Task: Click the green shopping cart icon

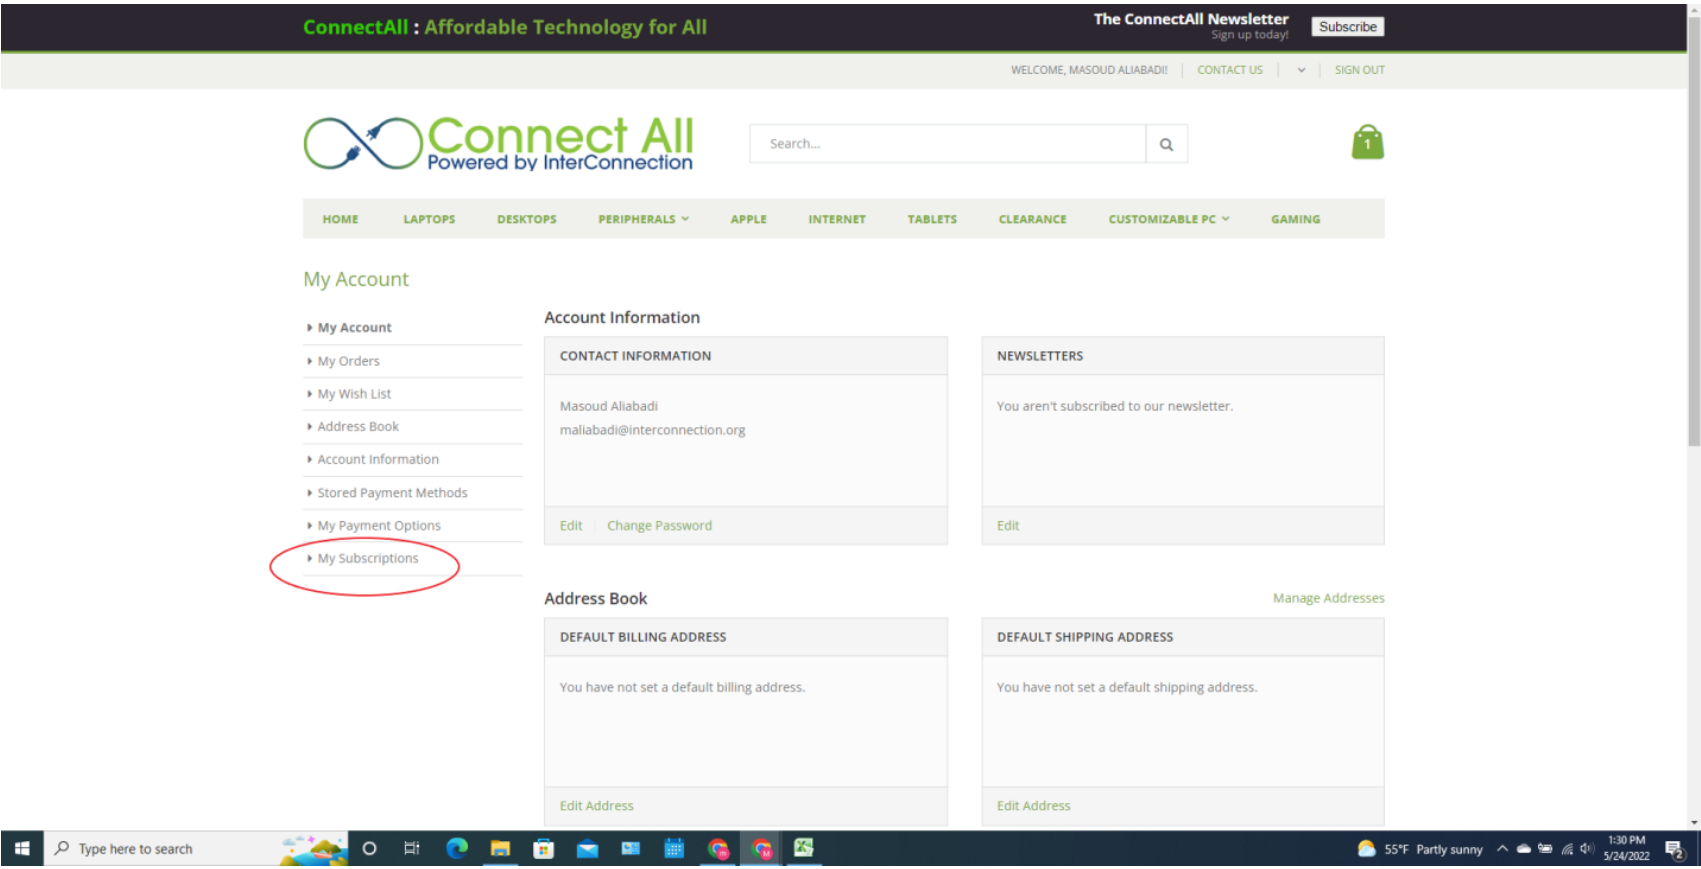Action: 1367,142
